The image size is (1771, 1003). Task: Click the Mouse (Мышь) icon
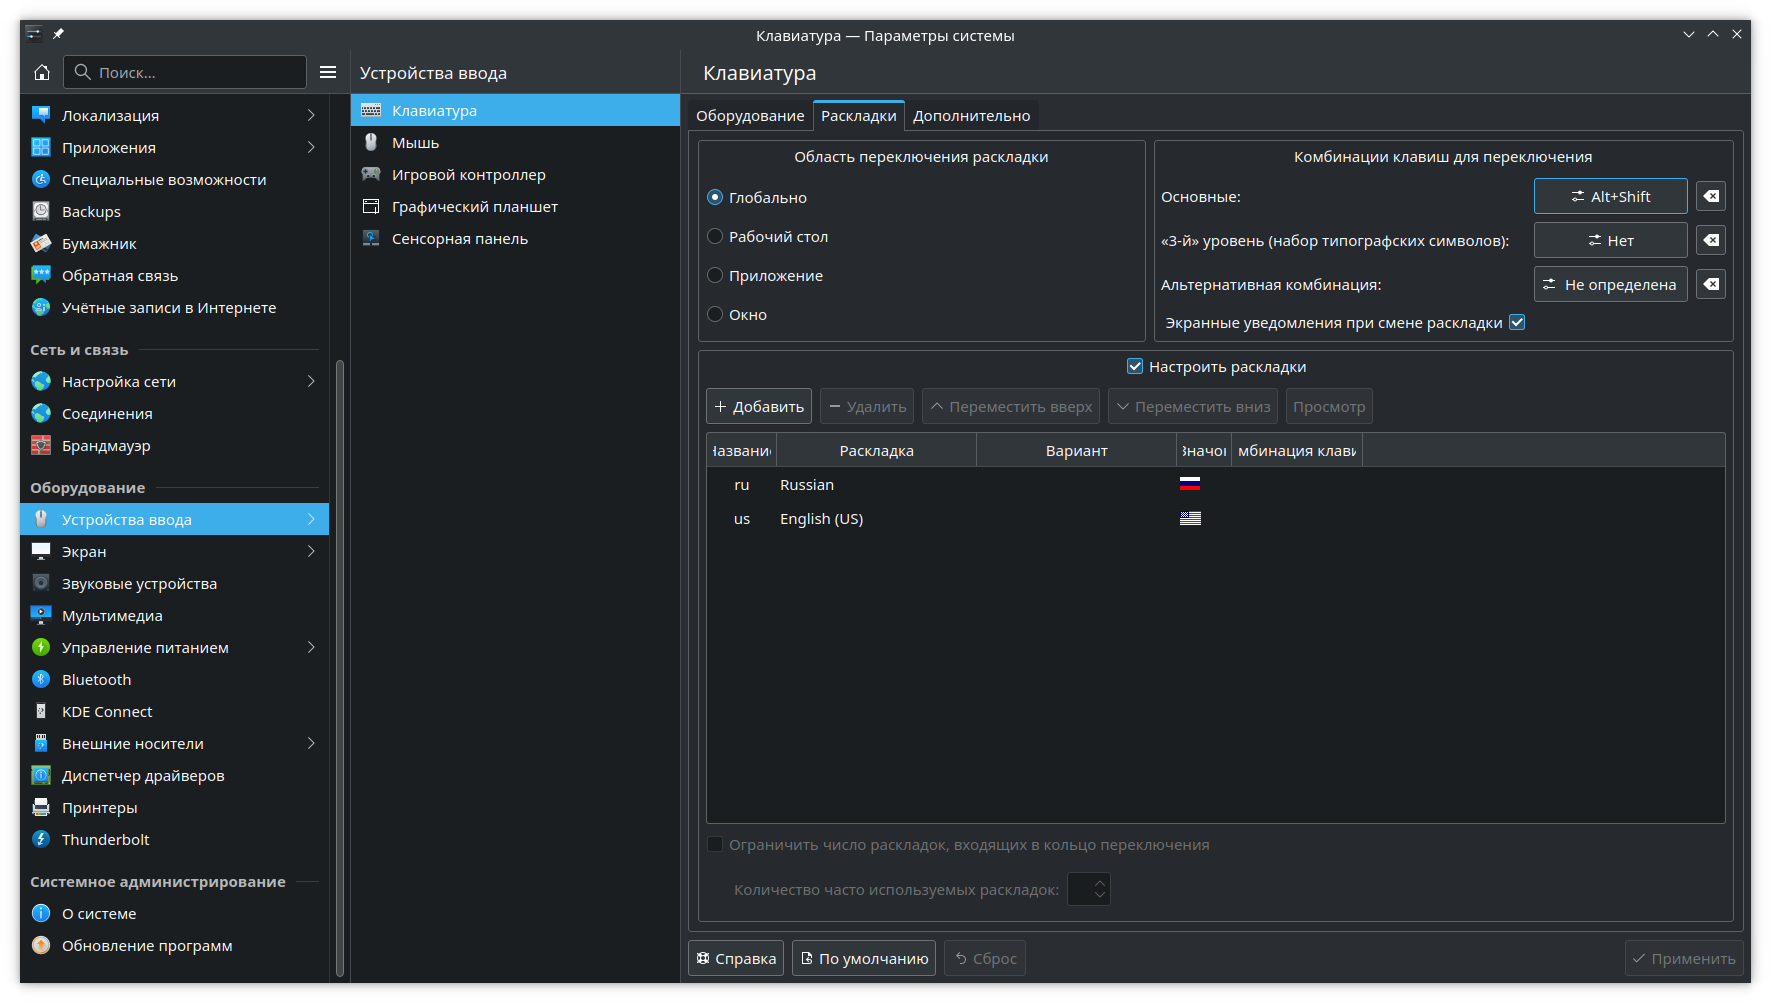371,142
